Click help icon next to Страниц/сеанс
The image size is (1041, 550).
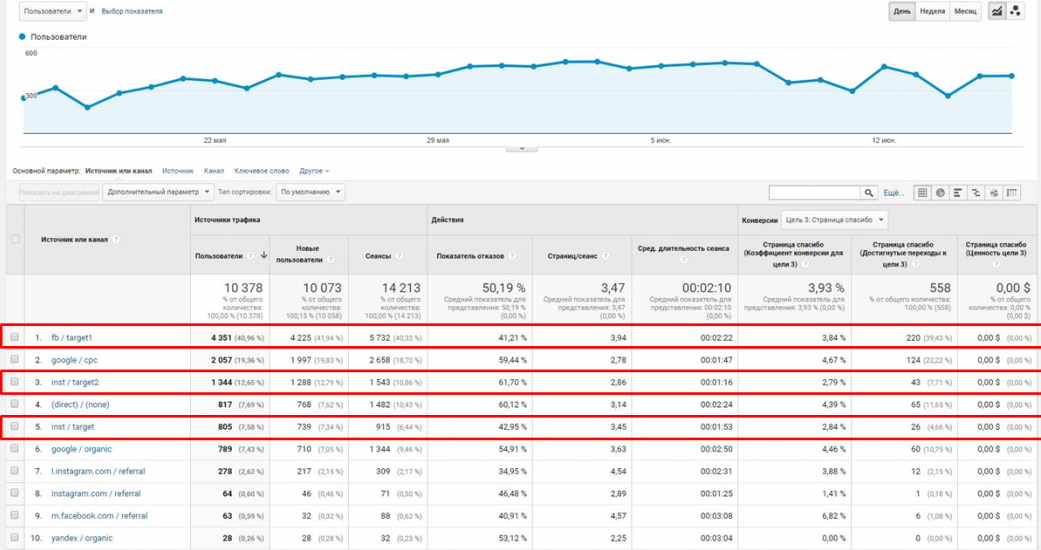606,256
